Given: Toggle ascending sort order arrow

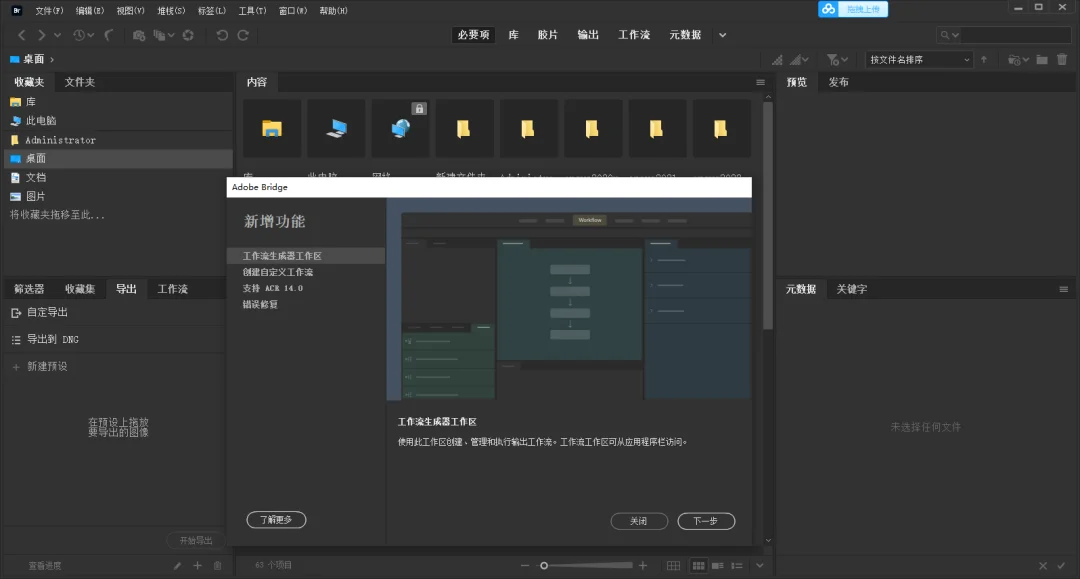Looking at the screenshot, I should [x=984, y=60].
